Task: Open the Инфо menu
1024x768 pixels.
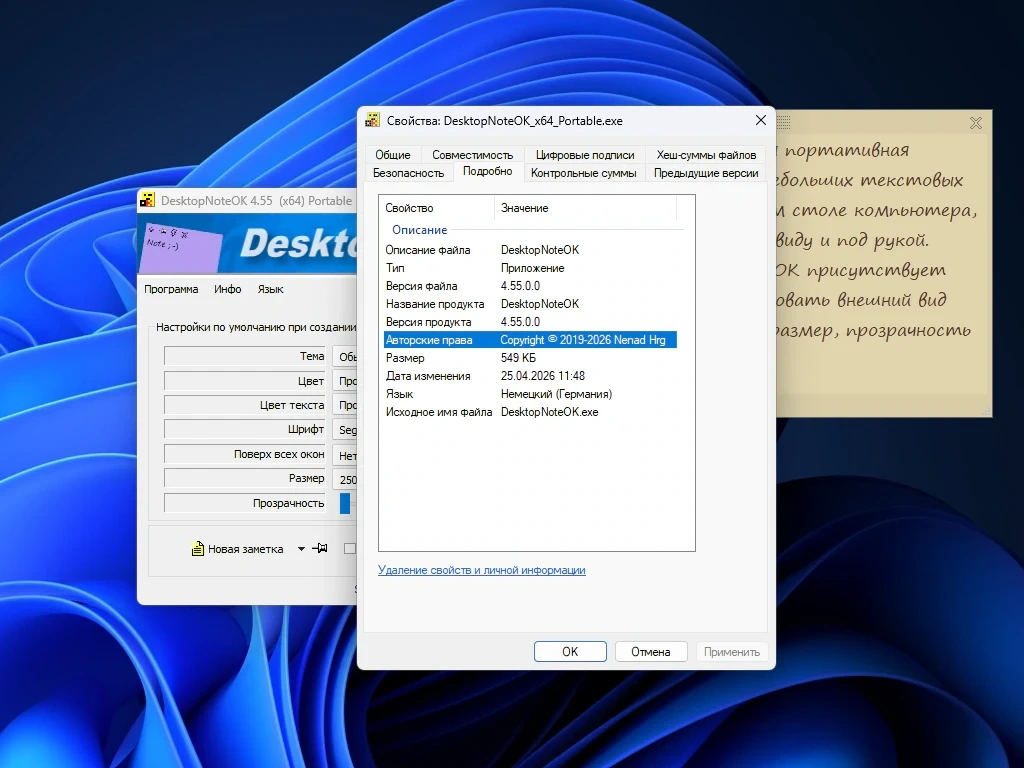Action: click(x=227, y=289)
